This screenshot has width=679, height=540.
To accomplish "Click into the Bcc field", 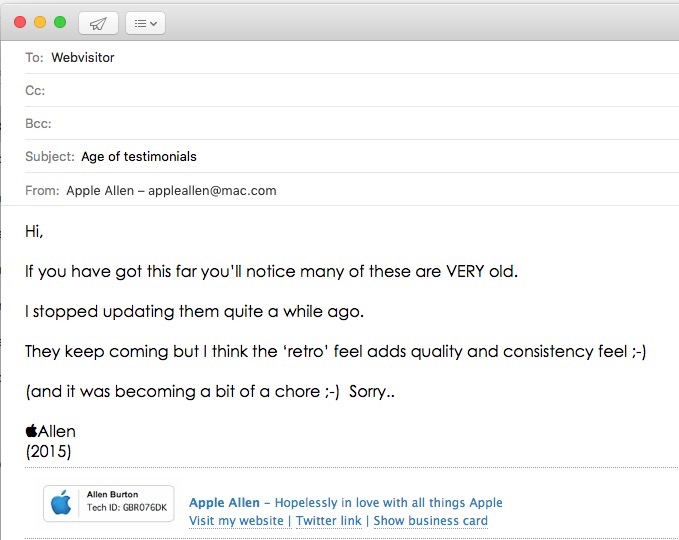I will point(300,124).
